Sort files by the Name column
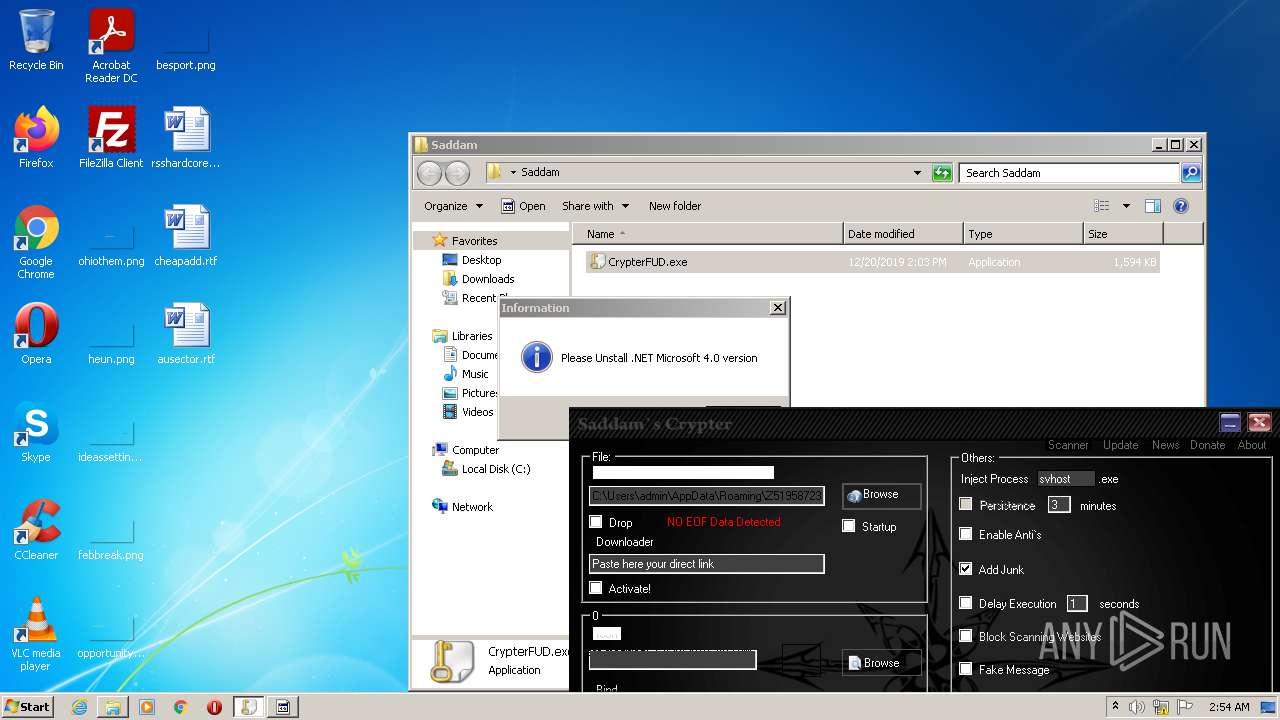 point(708,234)
